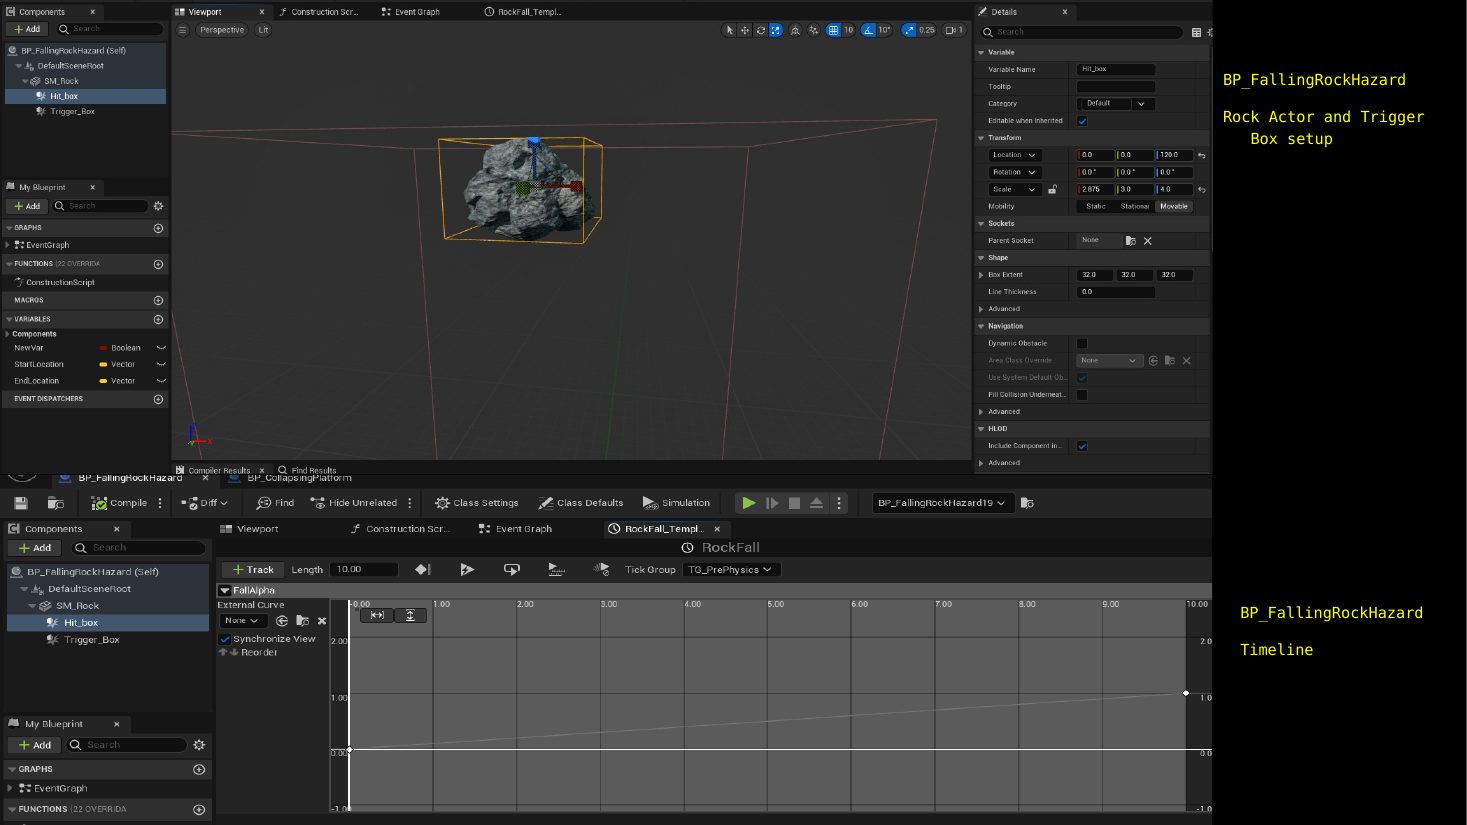Viewport: 1467px width, 825px height.
Task: Choose the Translate gizmo tool in the viewport toolbar
Action: [x=745, y=30]
